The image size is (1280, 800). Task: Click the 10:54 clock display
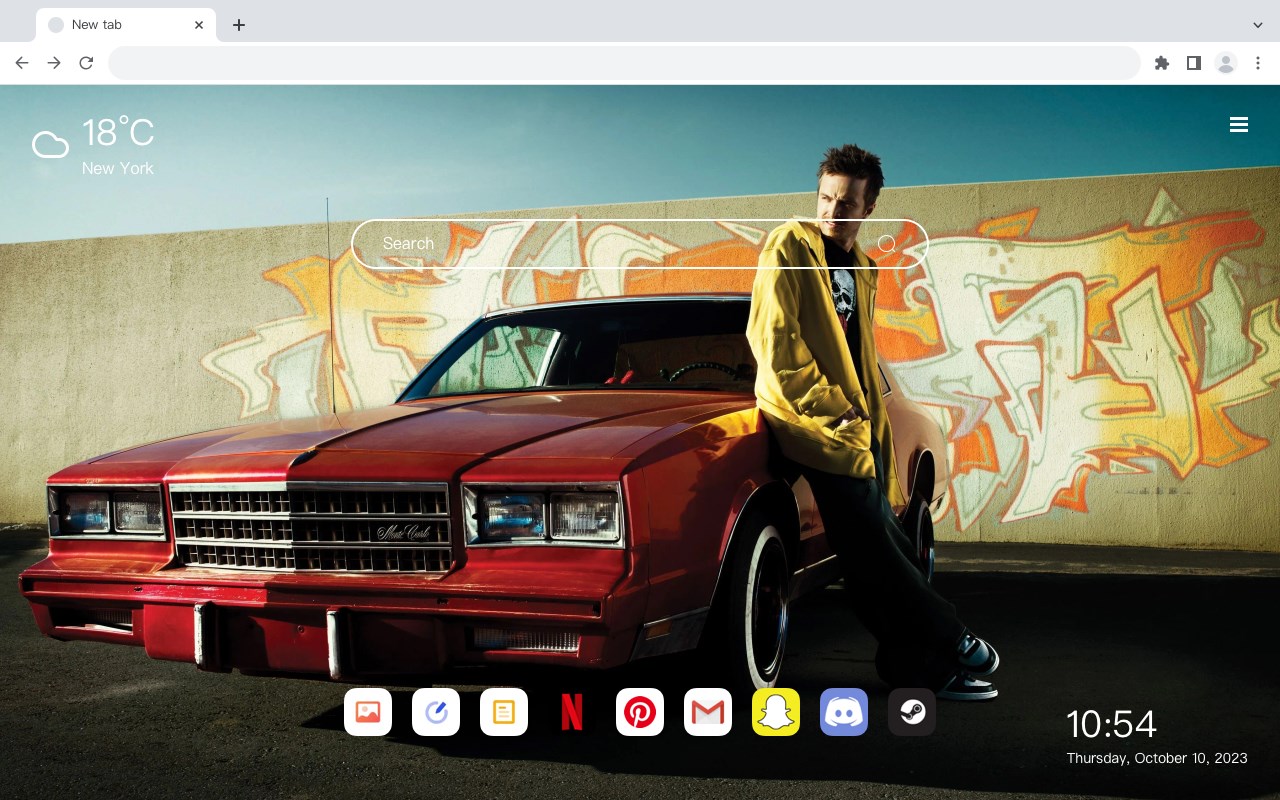1111,724
